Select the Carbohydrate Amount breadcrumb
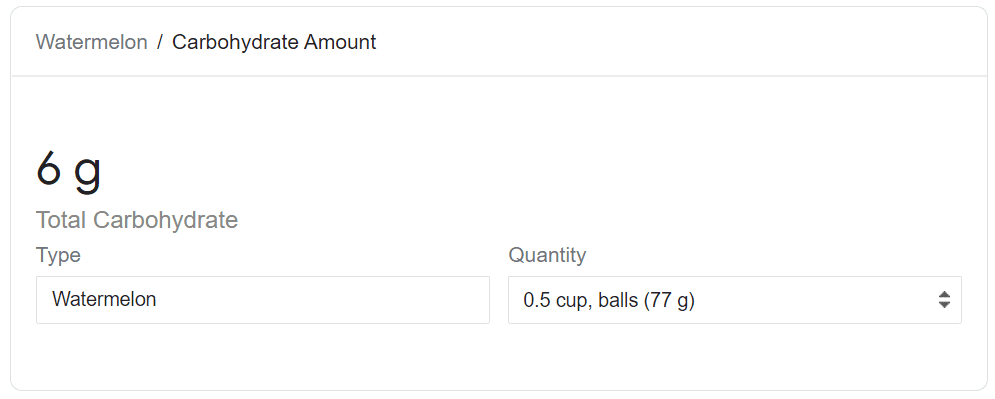Screen dimensions: 995x399 coord(274,42)
